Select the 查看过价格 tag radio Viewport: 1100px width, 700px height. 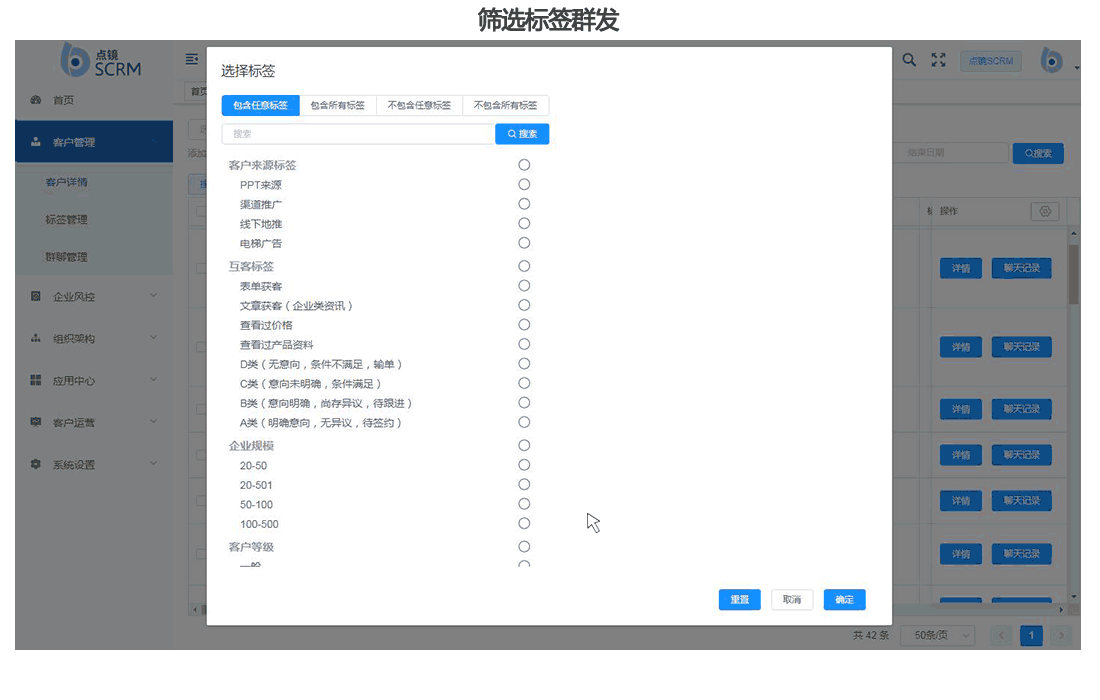click(524, 325)
